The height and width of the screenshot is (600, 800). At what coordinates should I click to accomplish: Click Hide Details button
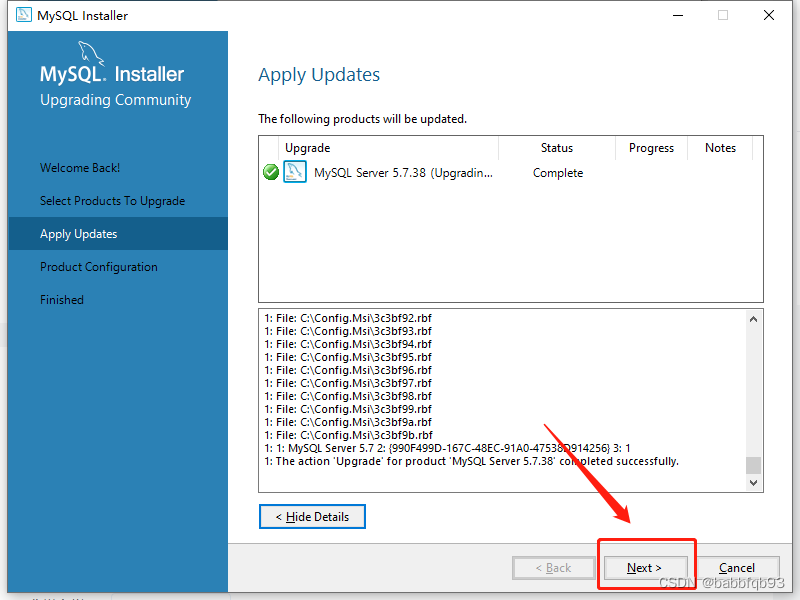coord(312,517)
